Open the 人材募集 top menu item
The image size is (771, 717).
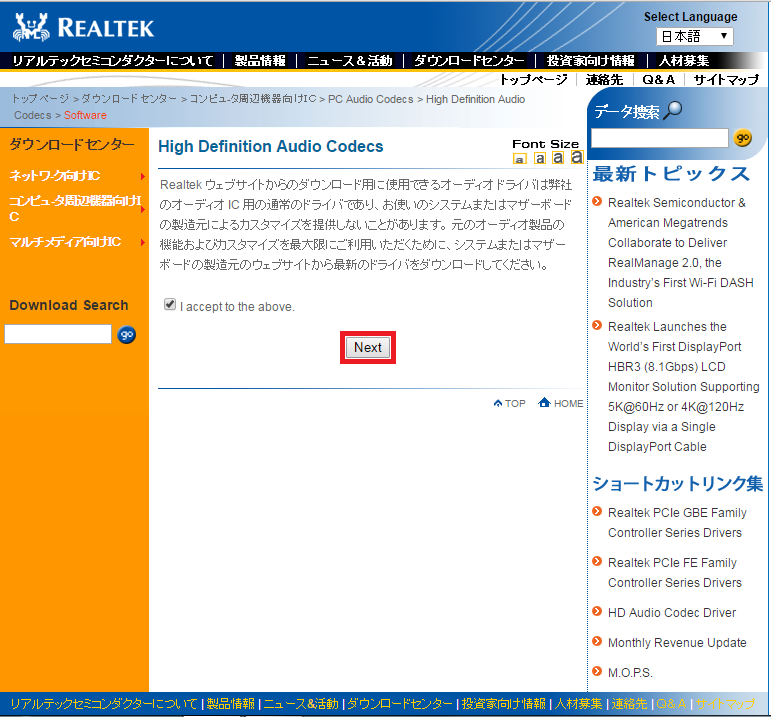684,61
